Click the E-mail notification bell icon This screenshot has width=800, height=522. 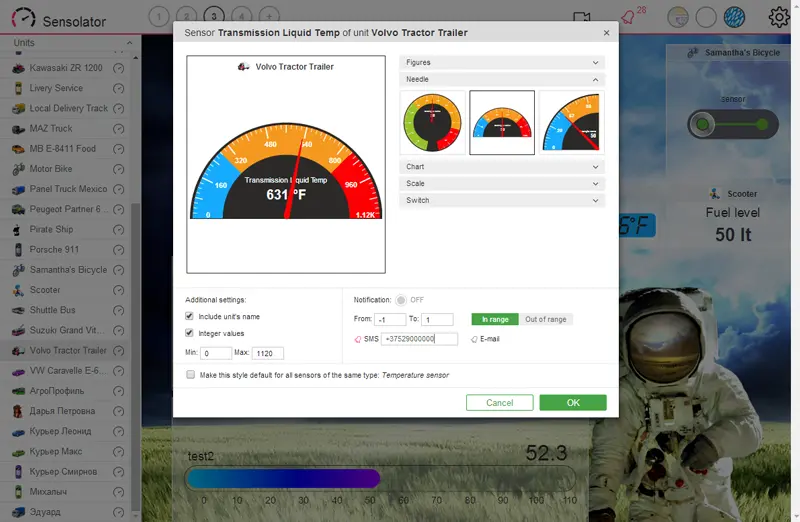474,339
